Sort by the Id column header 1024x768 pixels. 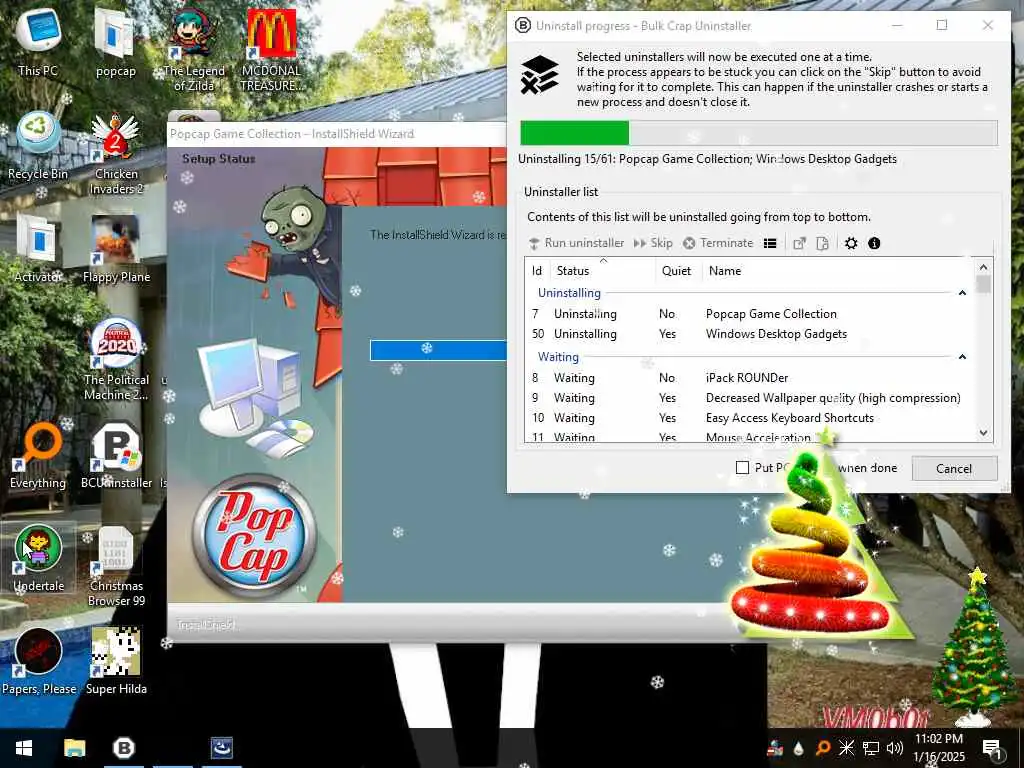click(537, 270)
